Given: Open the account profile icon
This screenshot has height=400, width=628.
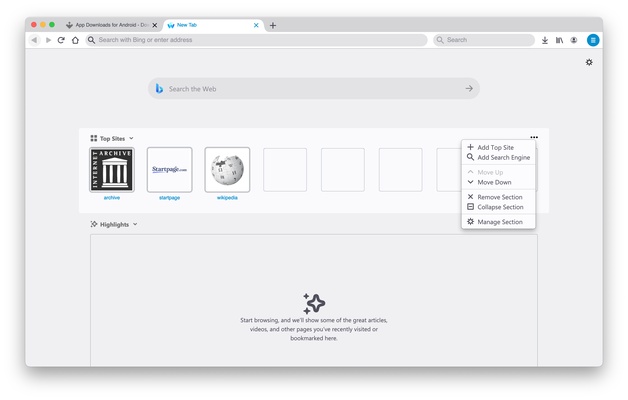Looking at the screenshot, I should [574, 40].
